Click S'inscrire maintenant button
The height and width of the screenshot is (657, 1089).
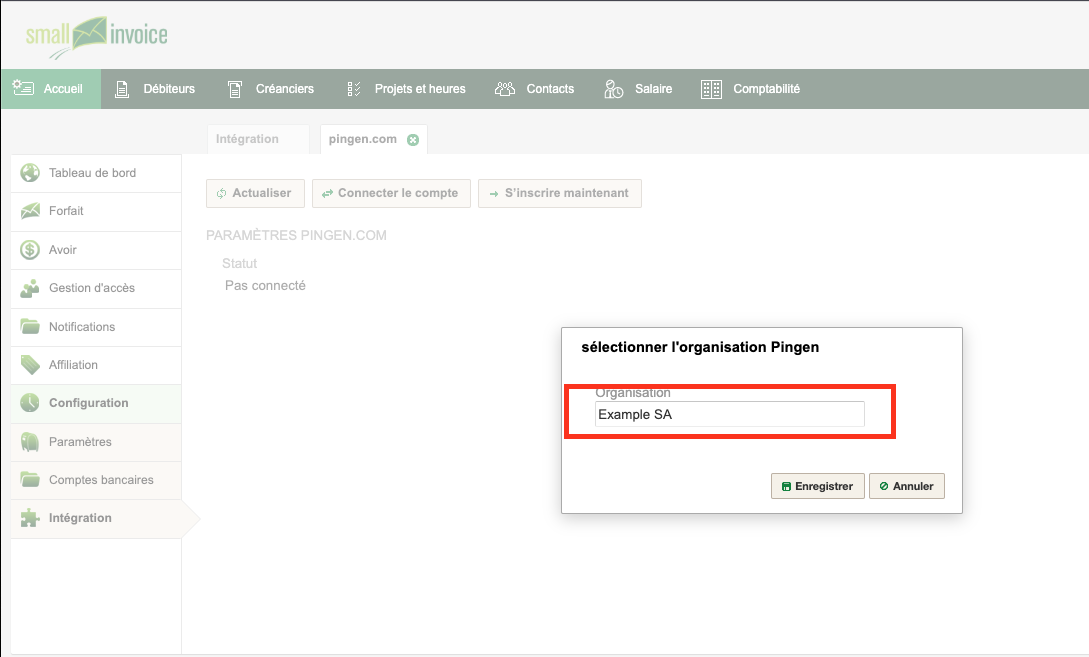click(560, 193)
